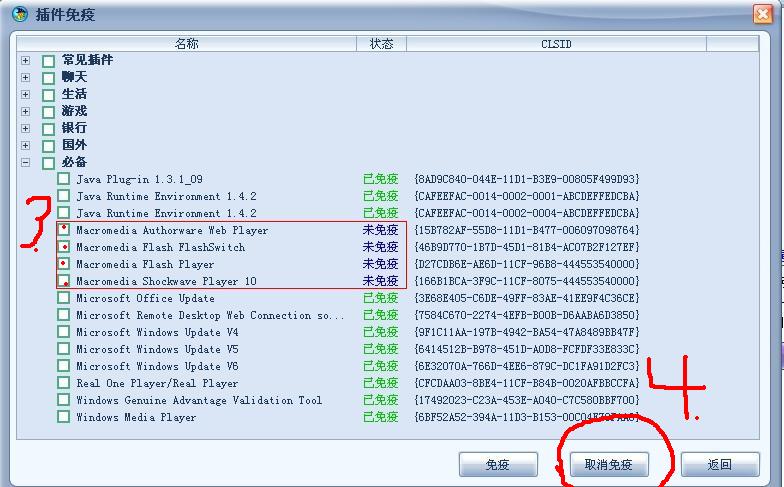Image resolution: width=784 pixels, height=487 pixels.
Task: Tick Microsoft Windows Update V6 checkbox
Action: coord(64,366)
